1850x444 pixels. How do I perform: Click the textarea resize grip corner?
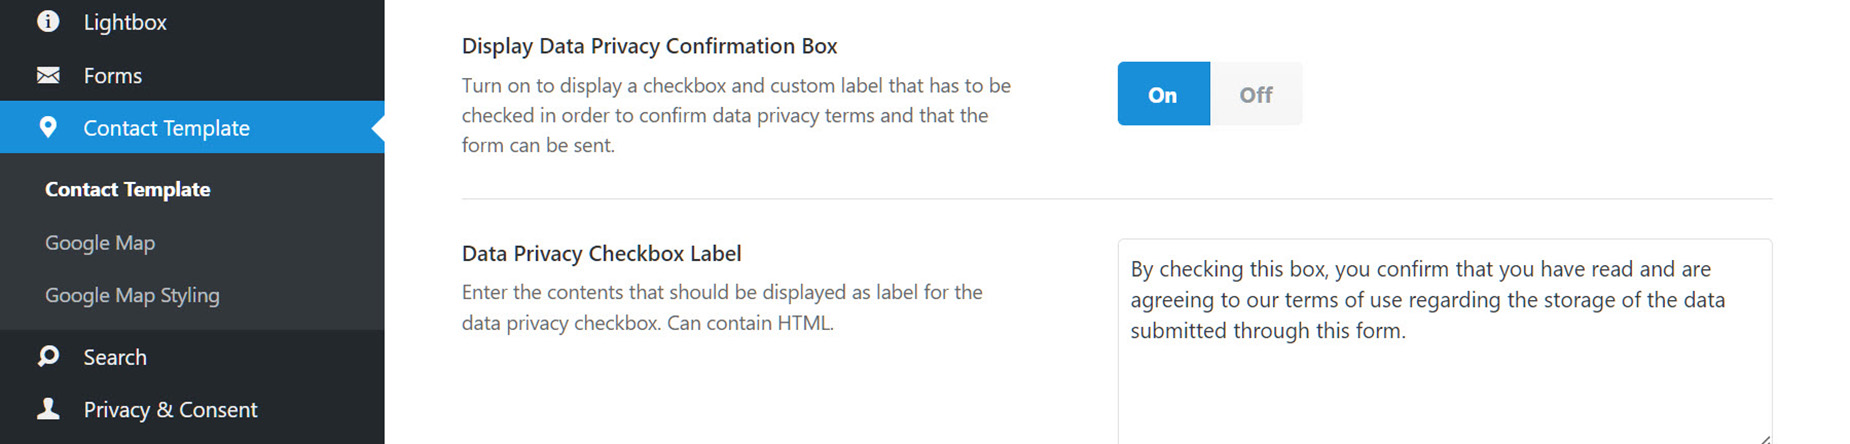(x=1765, y=438)
